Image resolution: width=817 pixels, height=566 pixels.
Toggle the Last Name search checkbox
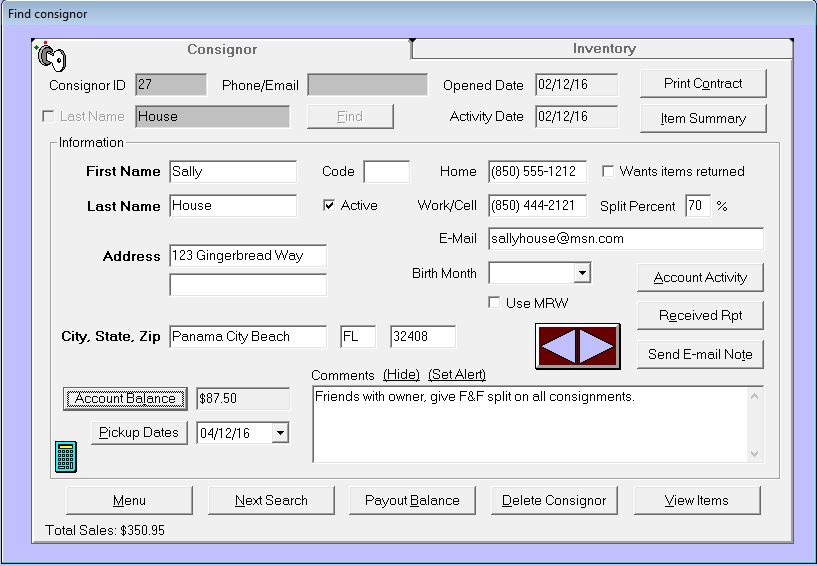click(48, 116)
